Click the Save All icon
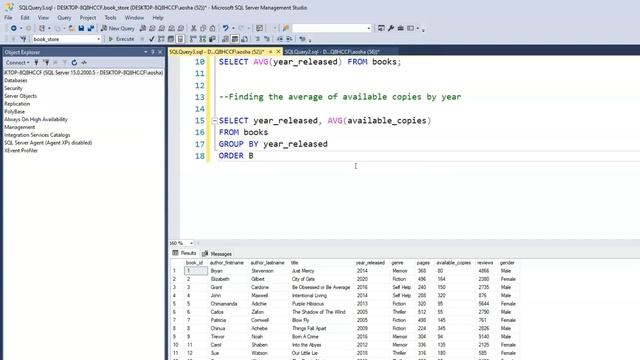 [x=91, y=28]
